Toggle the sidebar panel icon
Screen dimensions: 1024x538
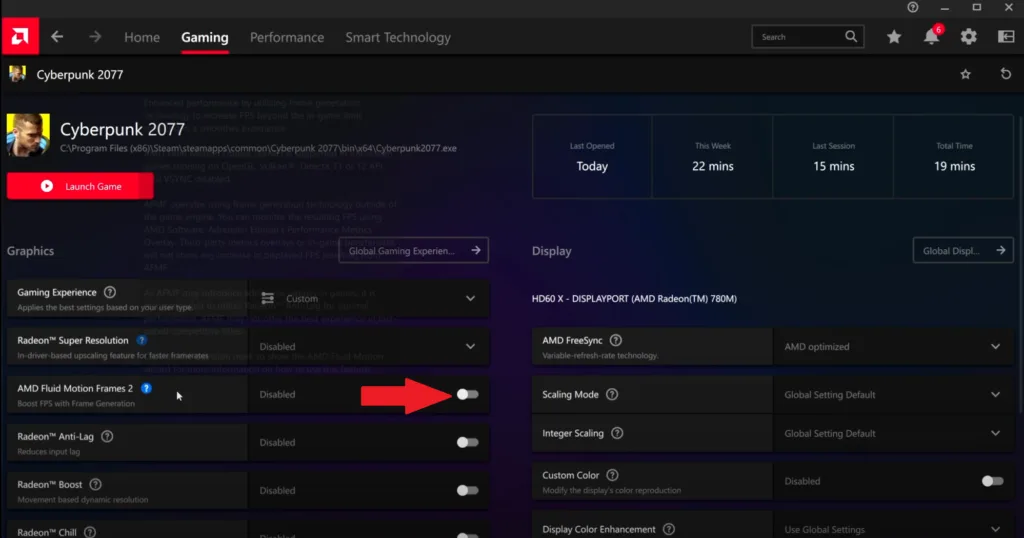coord(1006,37)
